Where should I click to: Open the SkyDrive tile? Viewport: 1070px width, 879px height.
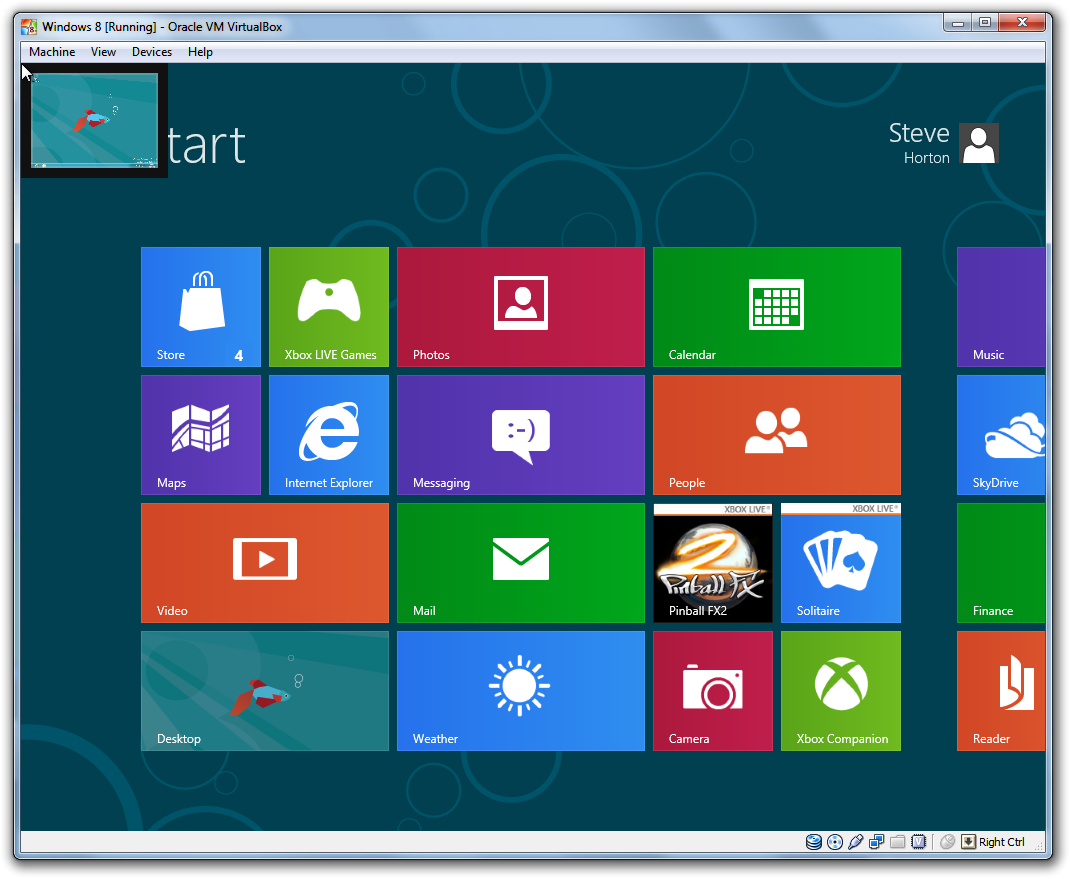click(x=1001, y=435)
